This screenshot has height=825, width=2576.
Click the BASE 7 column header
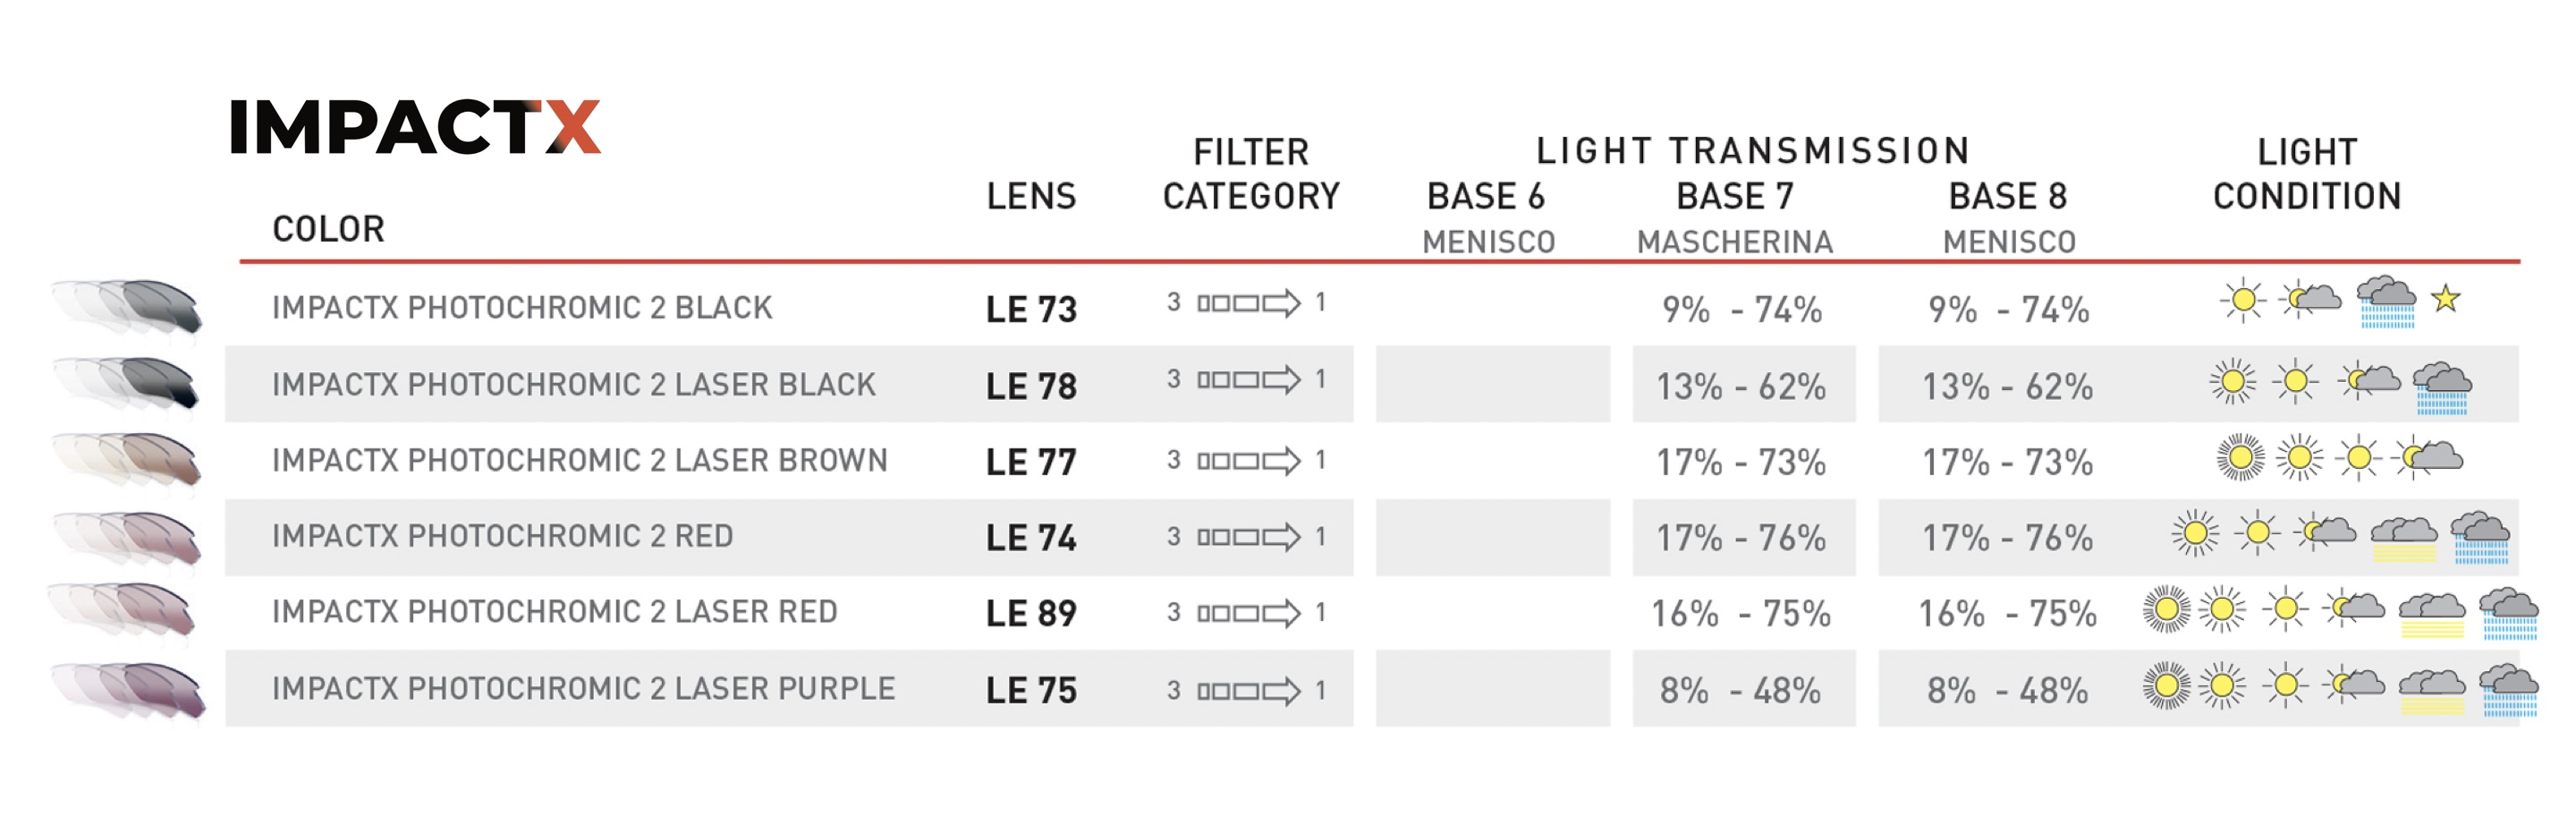1735,196
